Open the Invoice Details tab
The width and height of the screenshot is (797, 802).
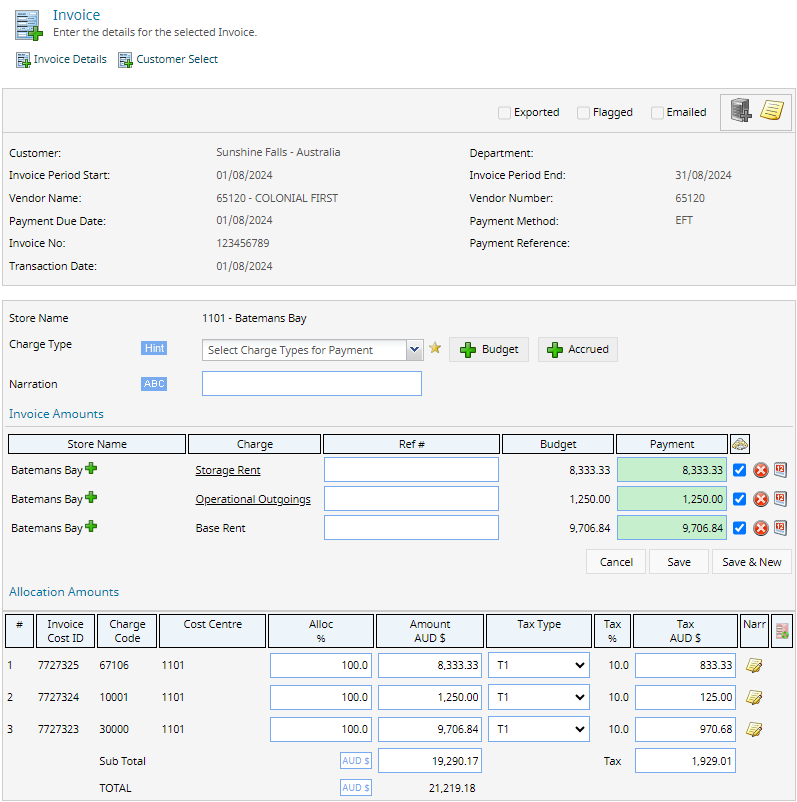(x=61, y=59)
